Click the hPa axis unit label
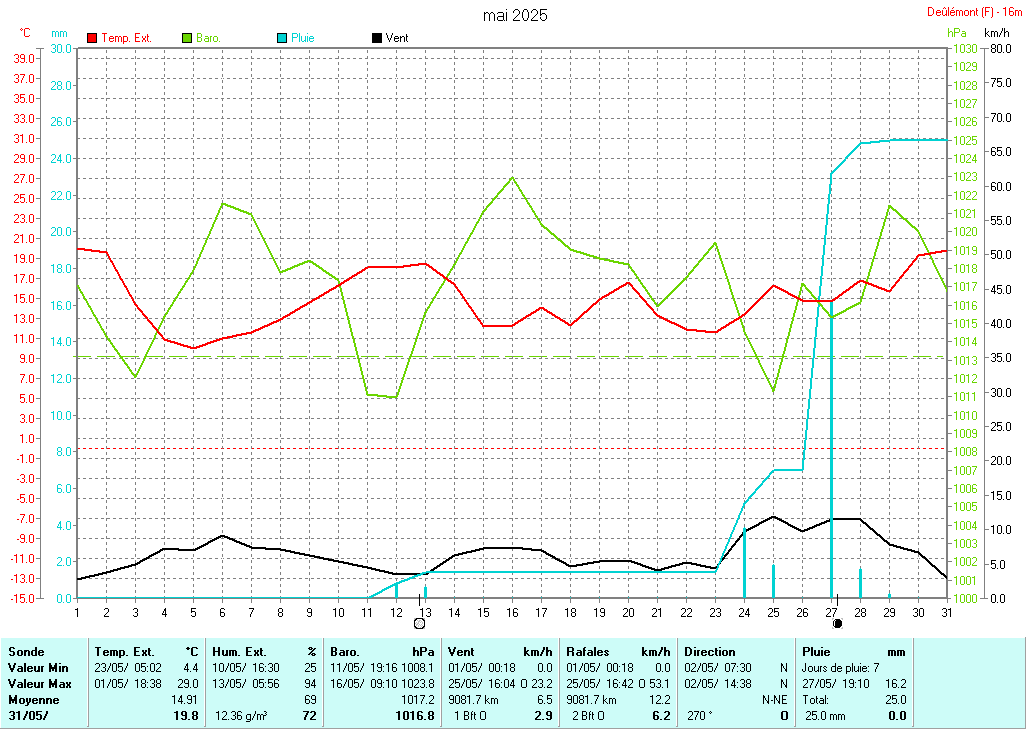 tap(956, 33)
